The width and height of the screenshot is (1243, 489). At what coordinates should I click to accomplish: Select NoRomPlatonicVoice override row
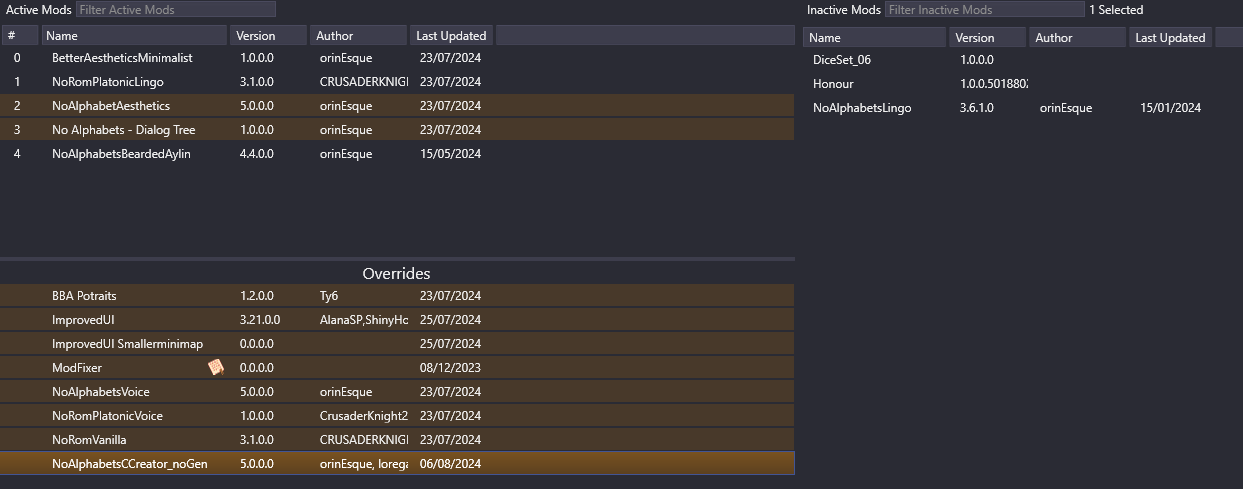(x=398, y=416)
